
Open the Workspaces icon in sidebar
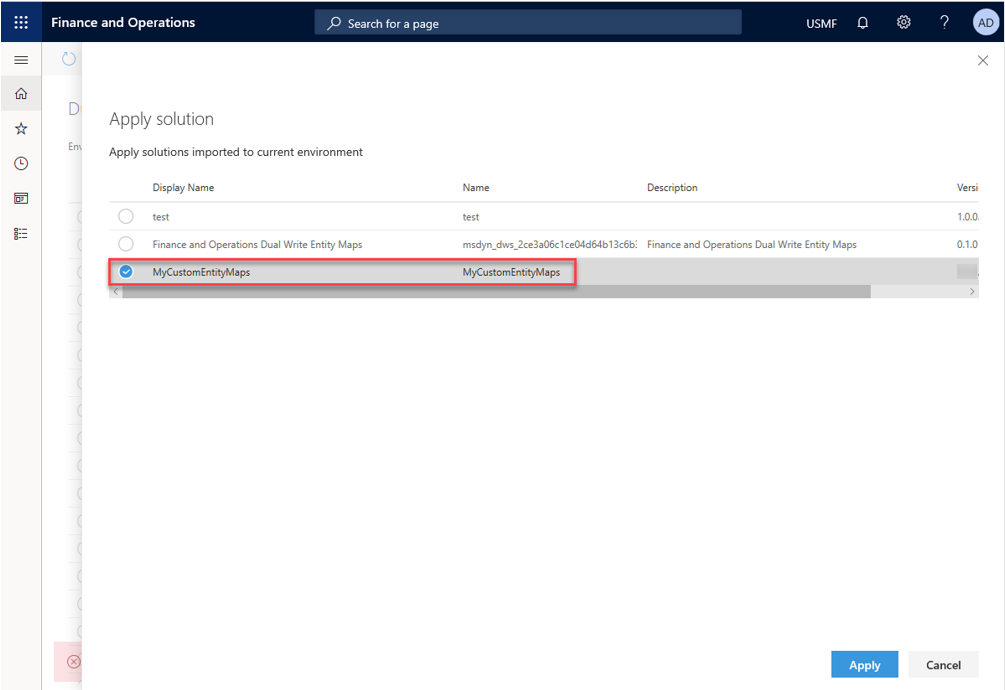click(x=21, y=199)
